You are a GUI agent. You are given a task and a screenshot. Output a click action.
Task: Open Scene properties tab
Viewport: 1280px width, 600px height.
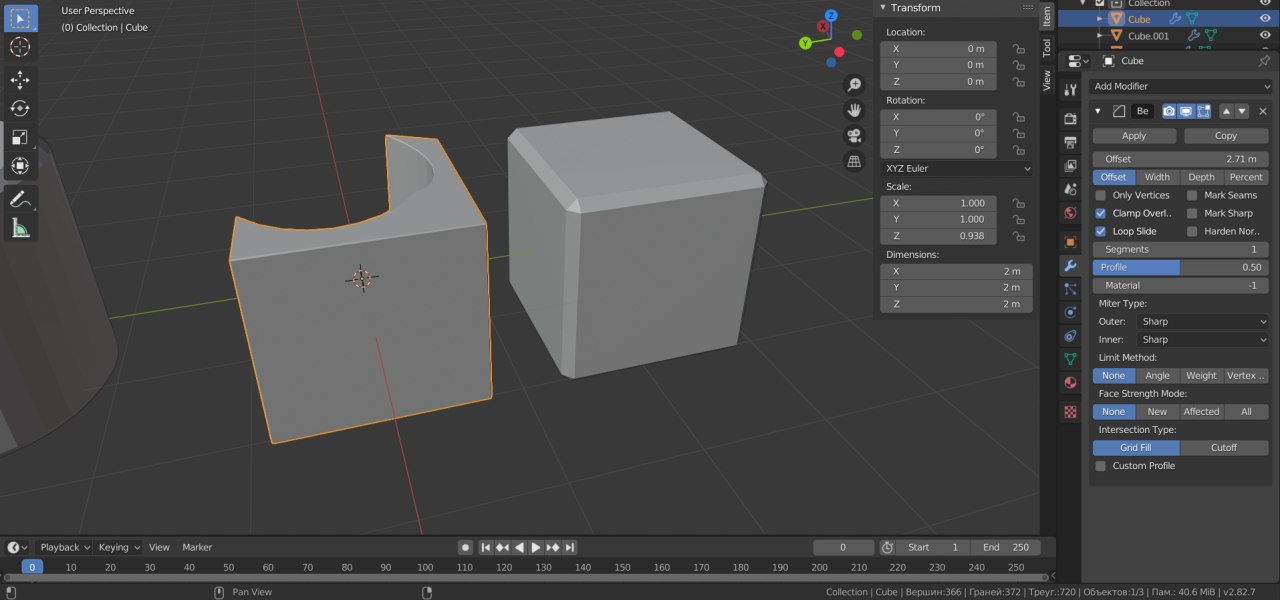(1070, 189)
